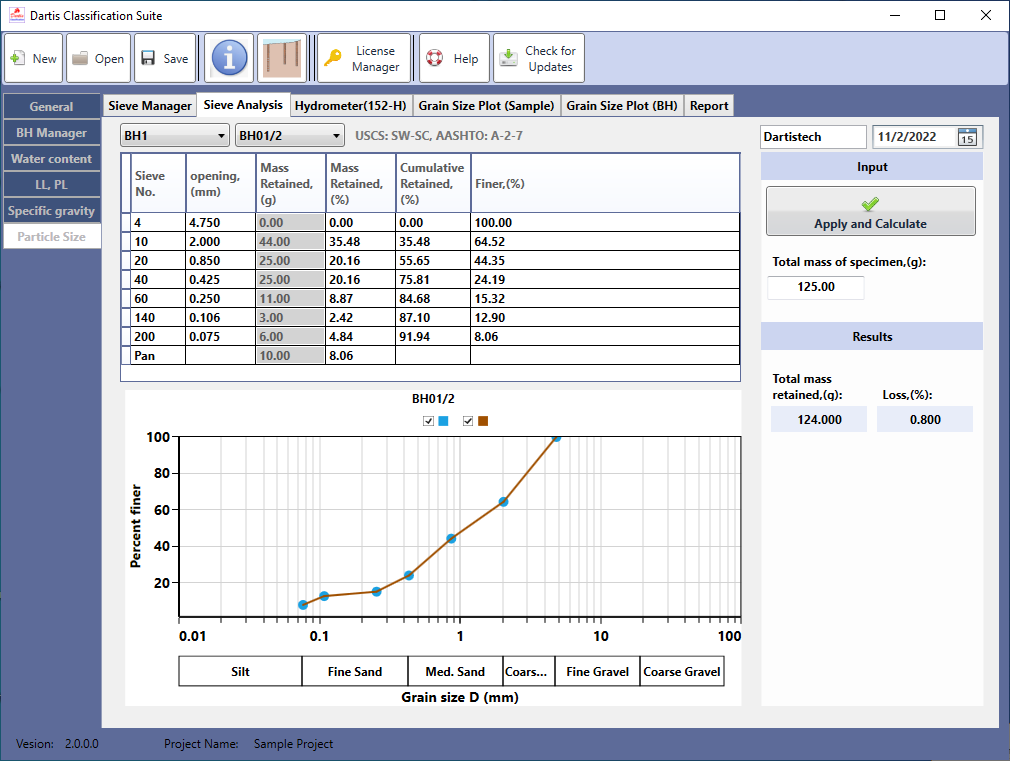
Task: Open the Hydrometer(152-H) tab
Action: [x=350, y=106]
